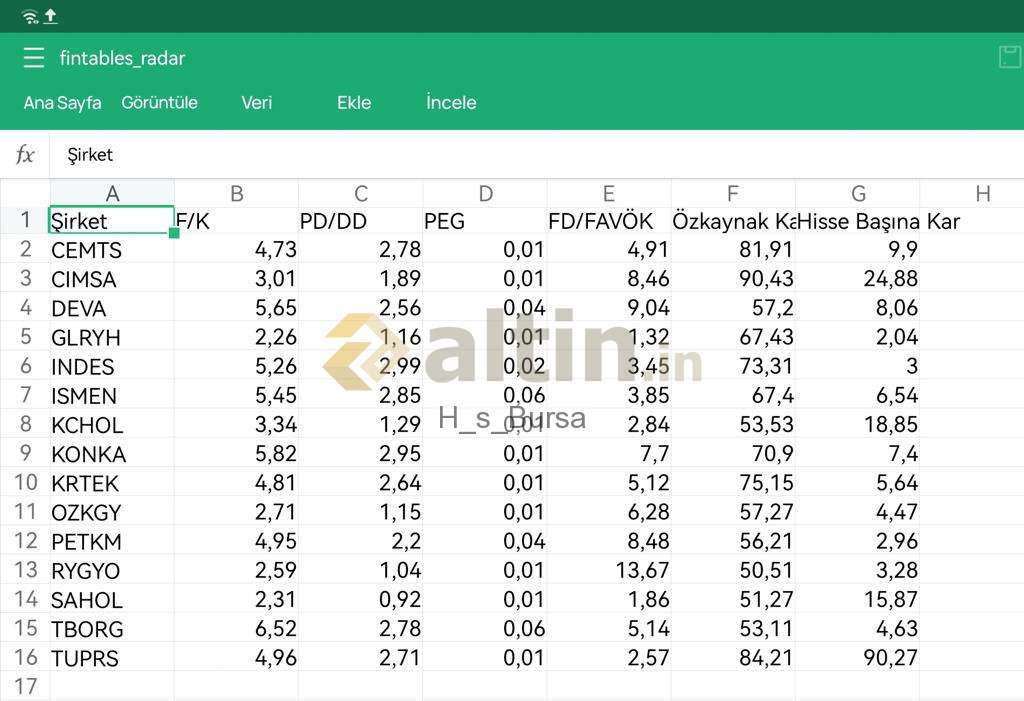This screenshot has height=701, width=1024.
Task: Select the DEVA company cell
Action: click(x=112, y=308)
